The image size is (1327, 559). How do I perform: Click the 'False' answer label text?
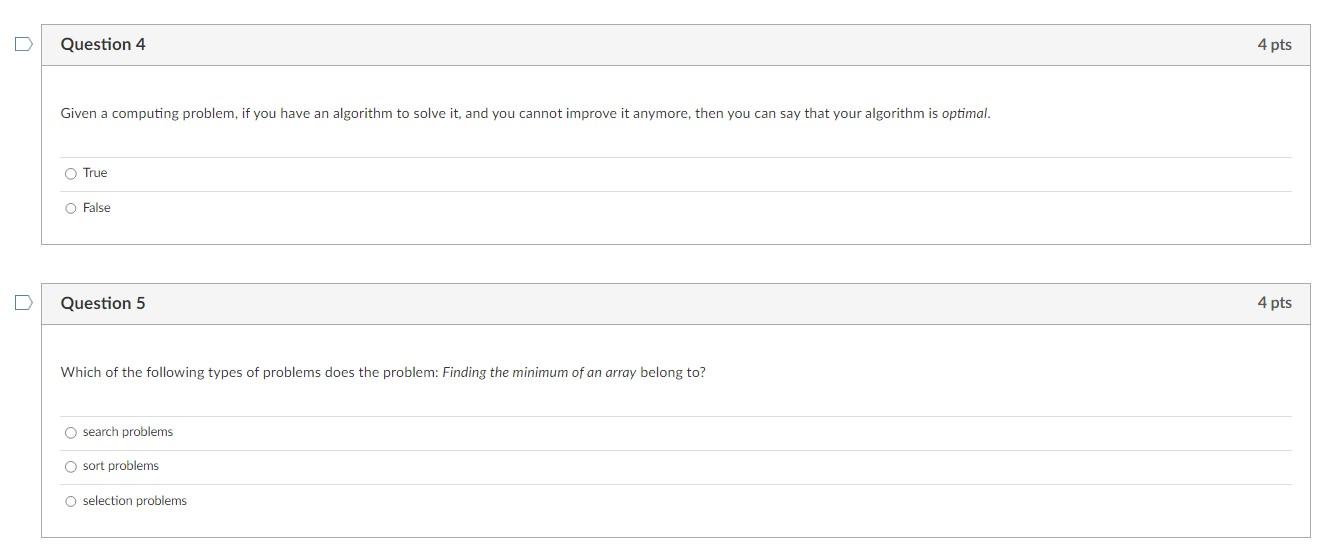[x=97, y=208]
